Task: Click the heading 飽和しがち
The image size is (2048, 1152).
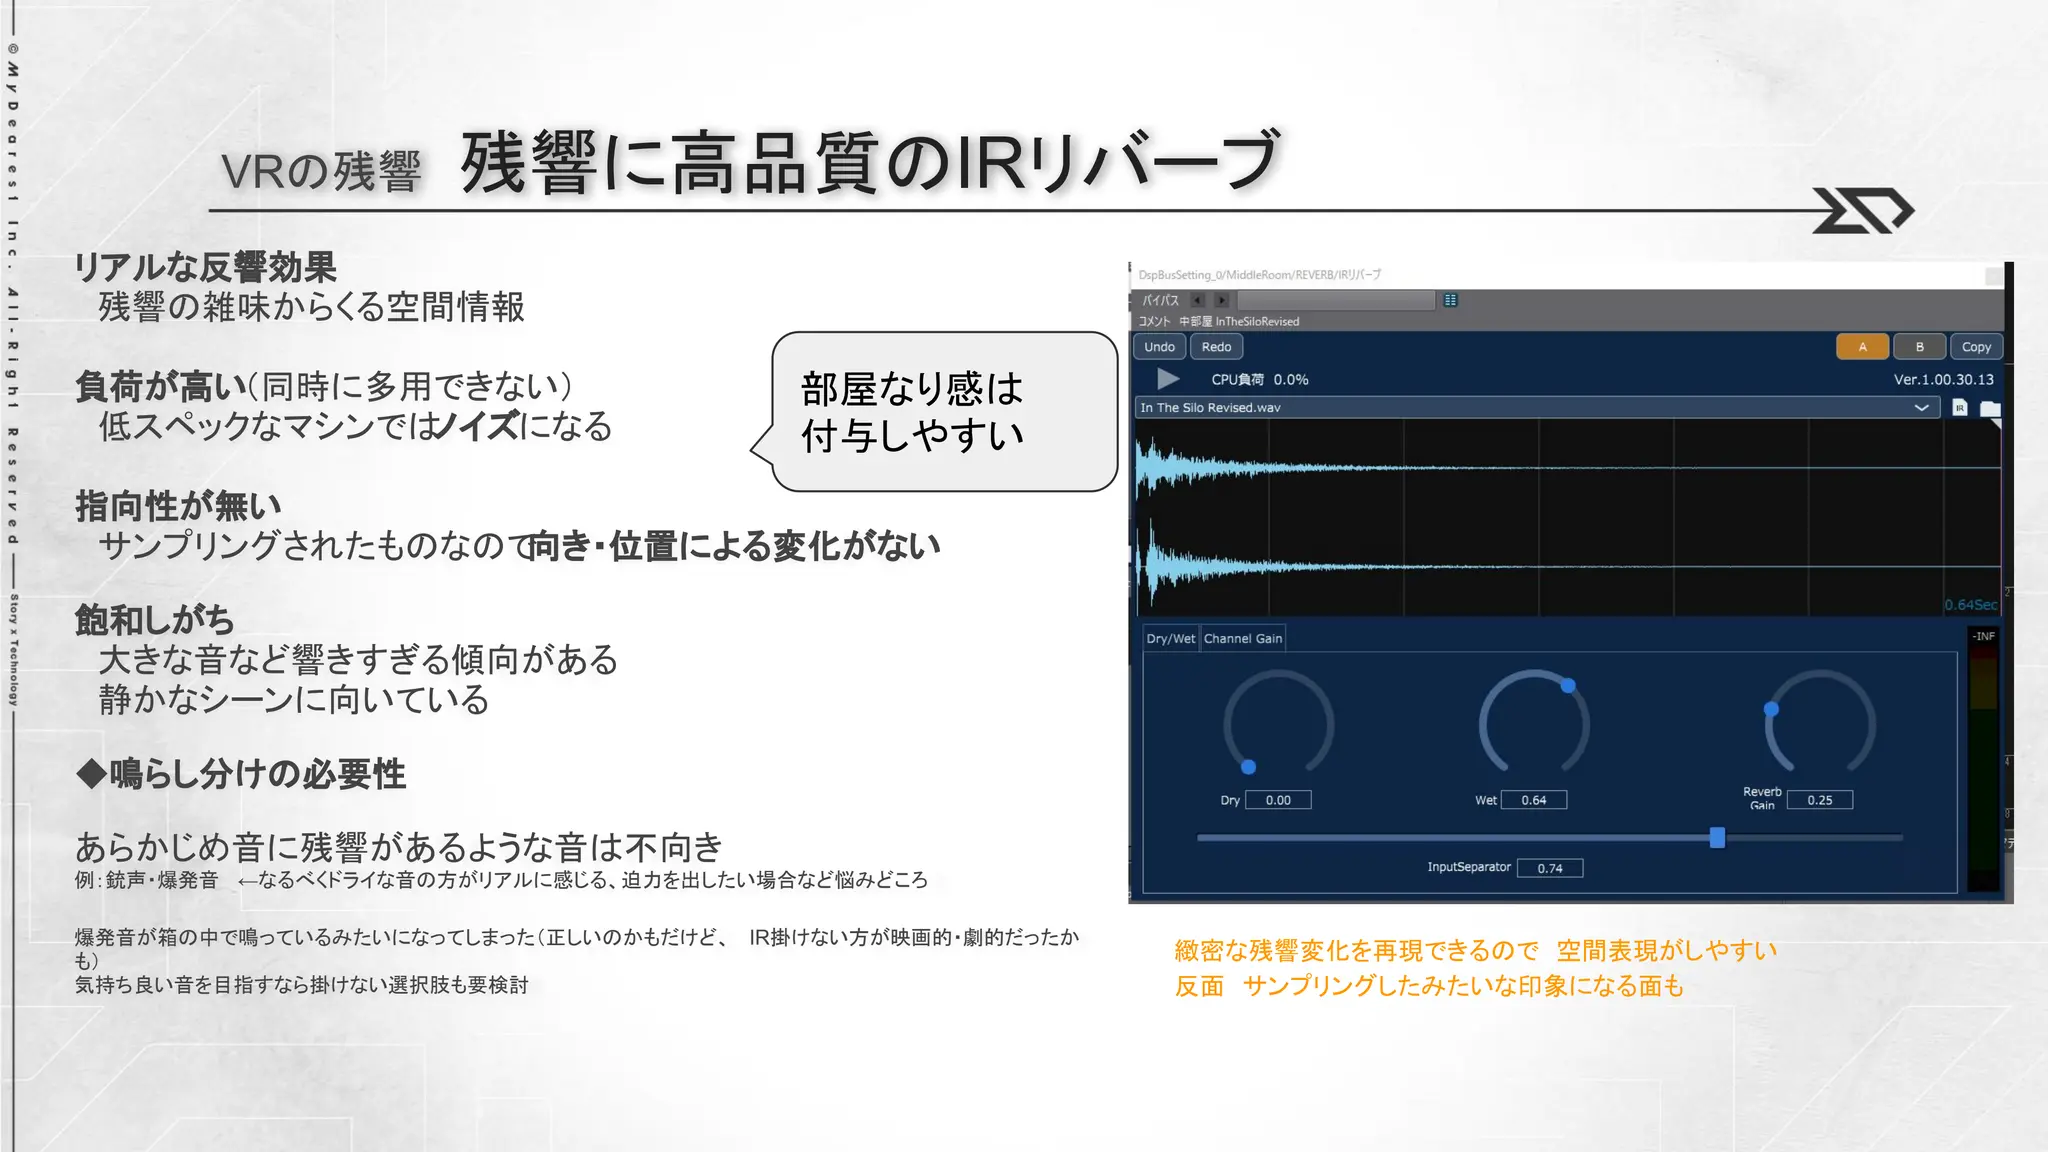Action: coord(154,620)
